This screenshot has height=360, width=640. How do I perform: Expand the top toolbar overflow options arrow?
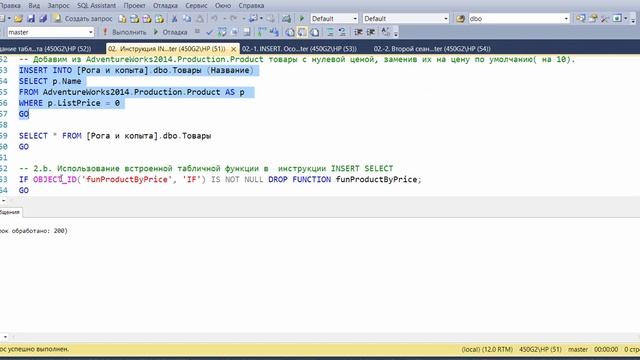coord(633,20)
